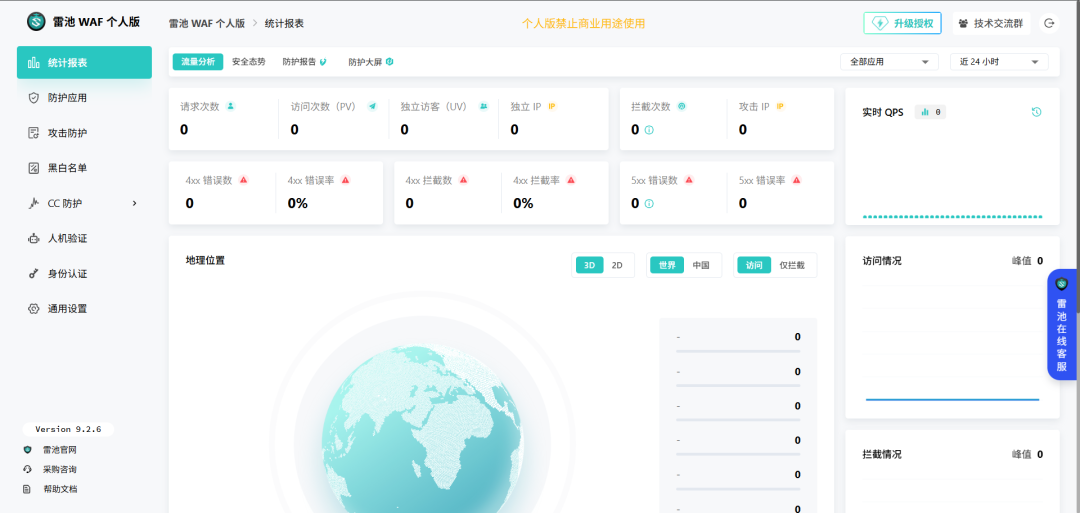Viewport: 1080px width, 513px height.
Task: Click the 个人版禁止商业用途使用 notice
Action: coord(583,23)
